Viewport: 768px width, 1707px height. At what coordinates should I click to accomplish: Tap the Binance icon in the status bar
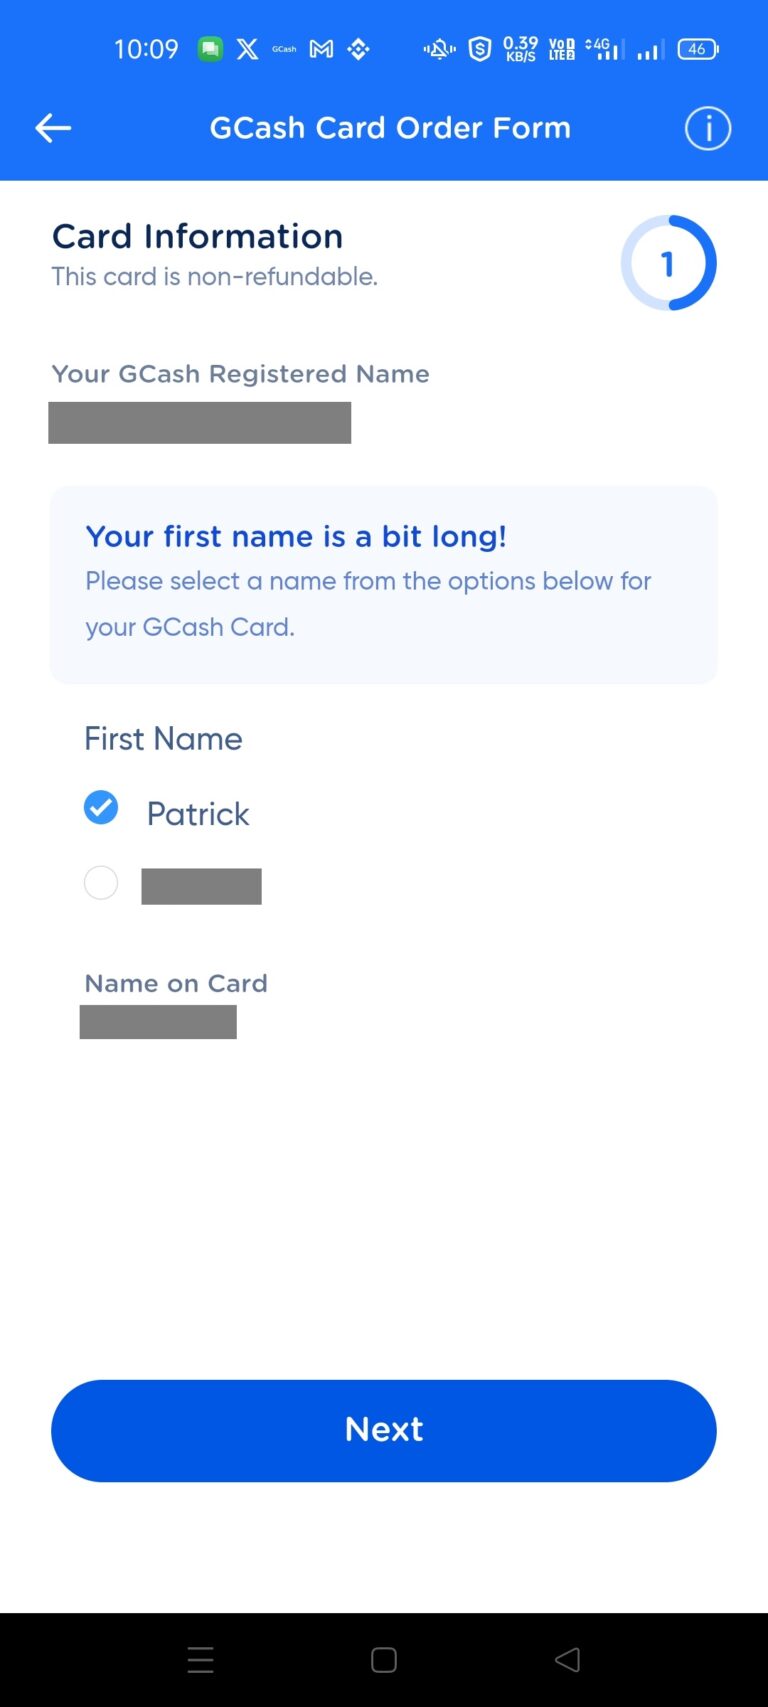(x=357, y=48)
